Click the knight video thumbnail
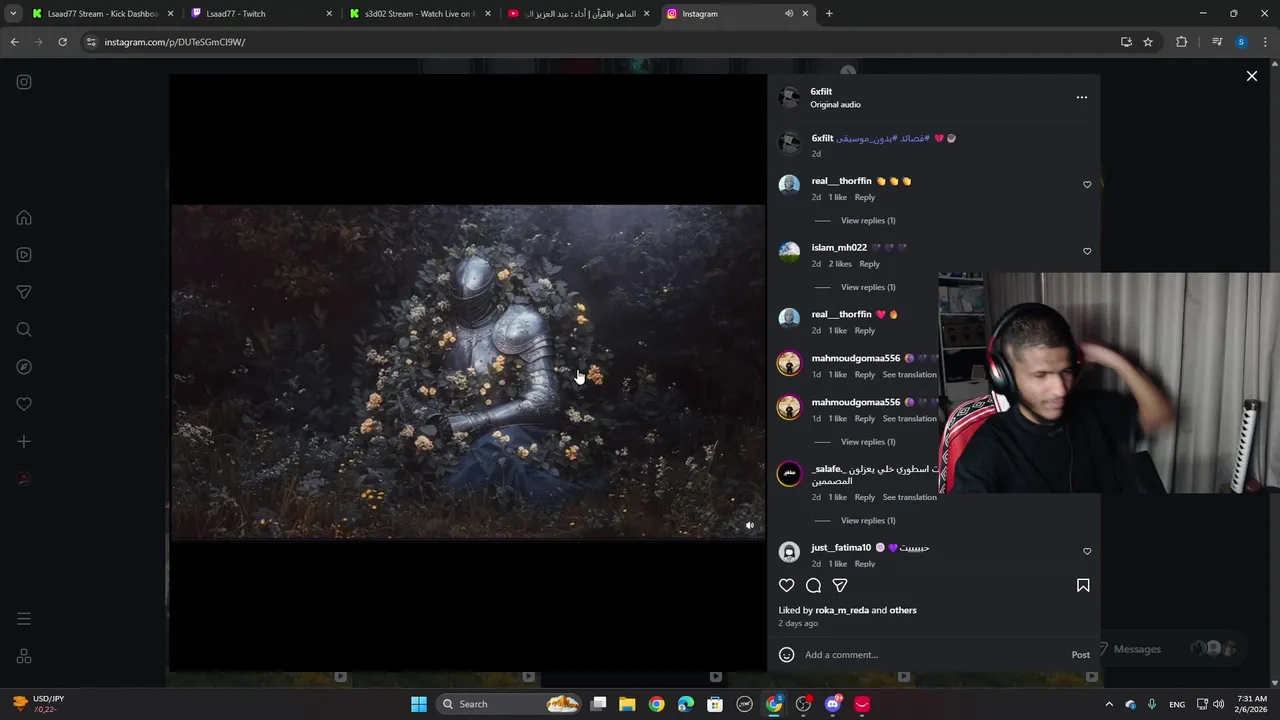Viewport: 1280px width, 720px height. point(468,372)
